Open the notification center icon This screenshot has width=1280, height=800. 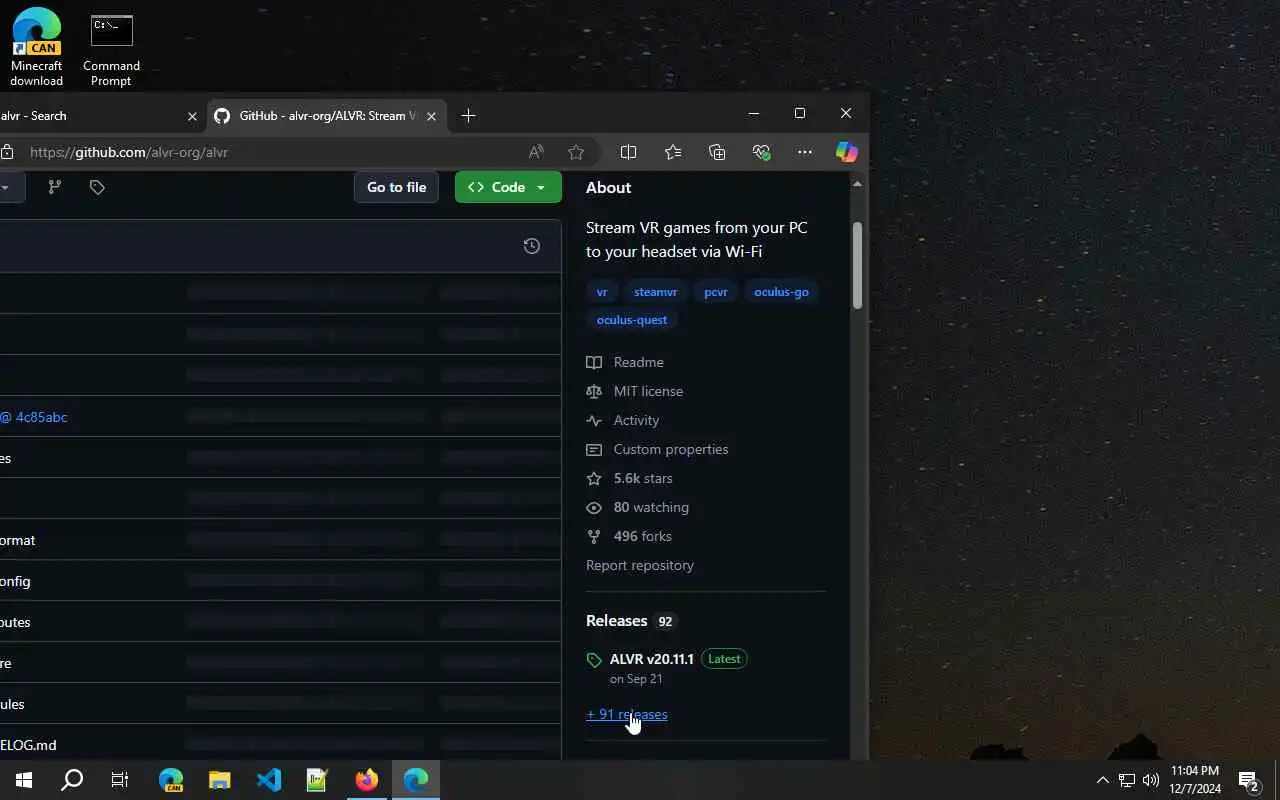[x=1249, y=780]
